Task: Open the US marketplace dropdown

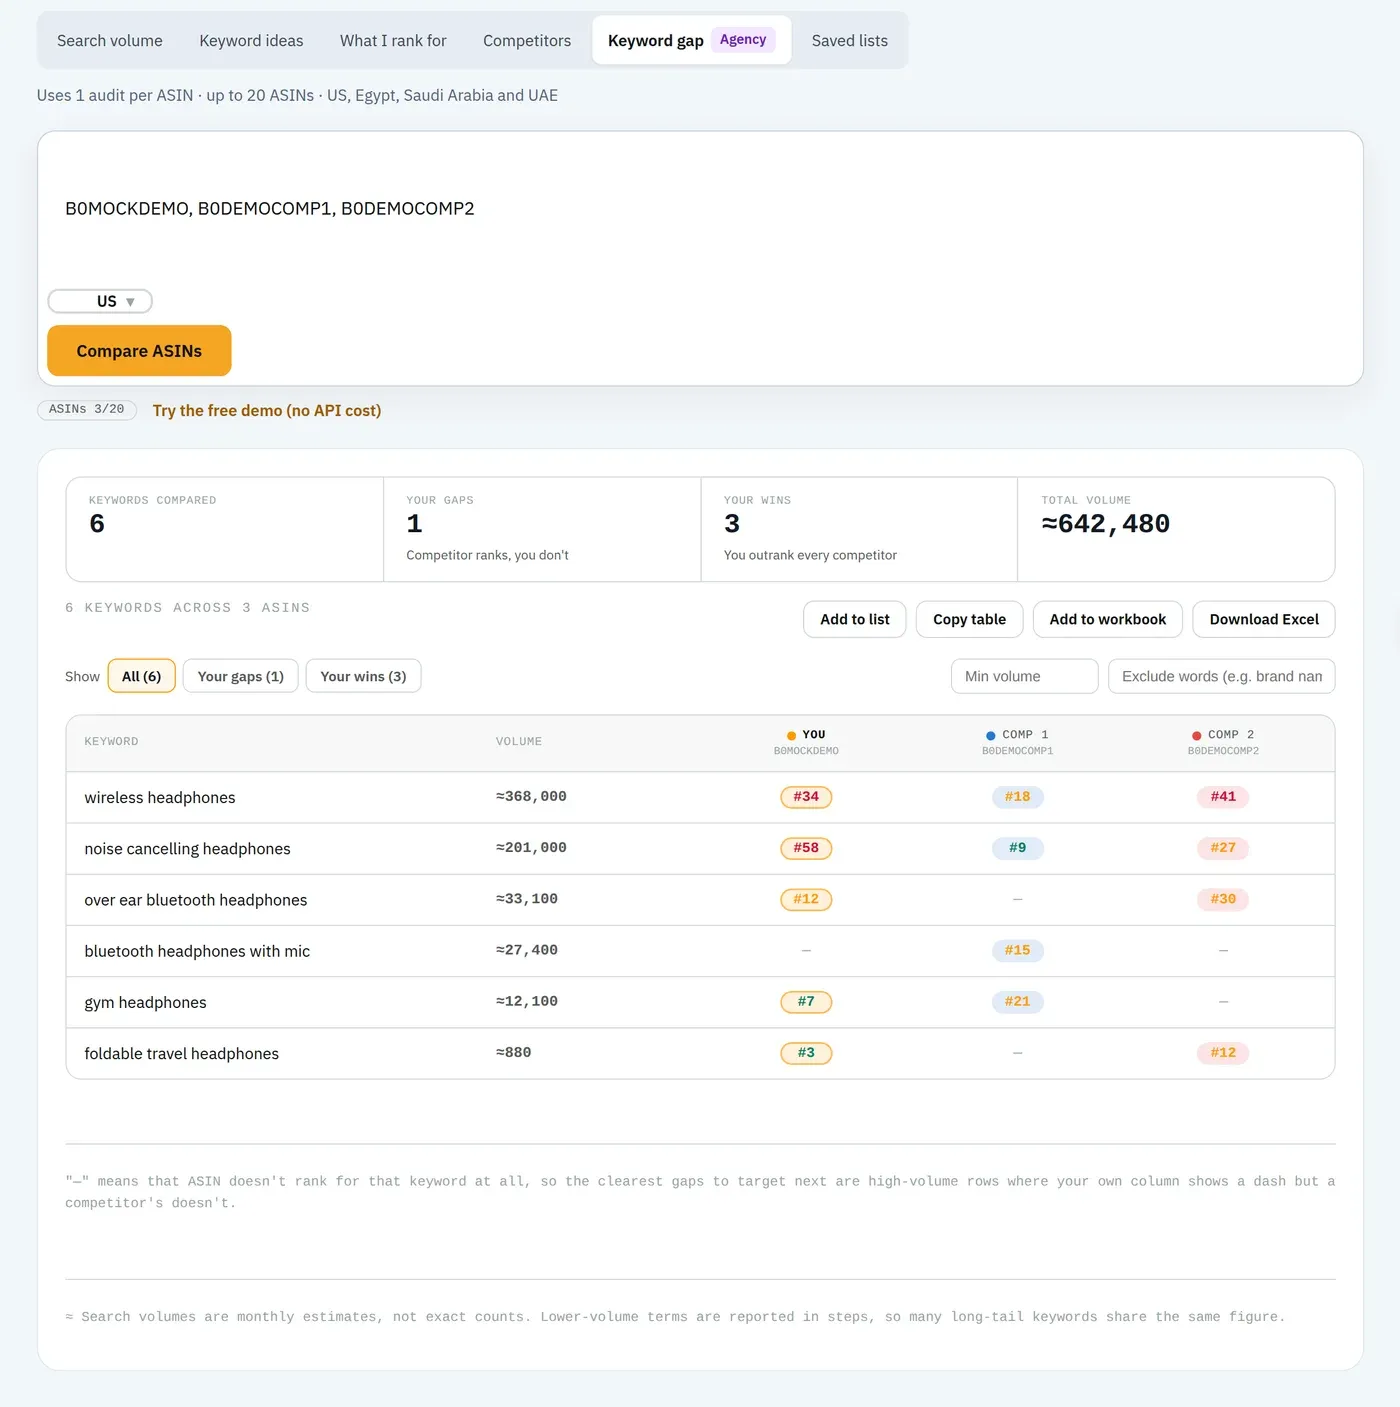Action: click(x=100, y=301)
